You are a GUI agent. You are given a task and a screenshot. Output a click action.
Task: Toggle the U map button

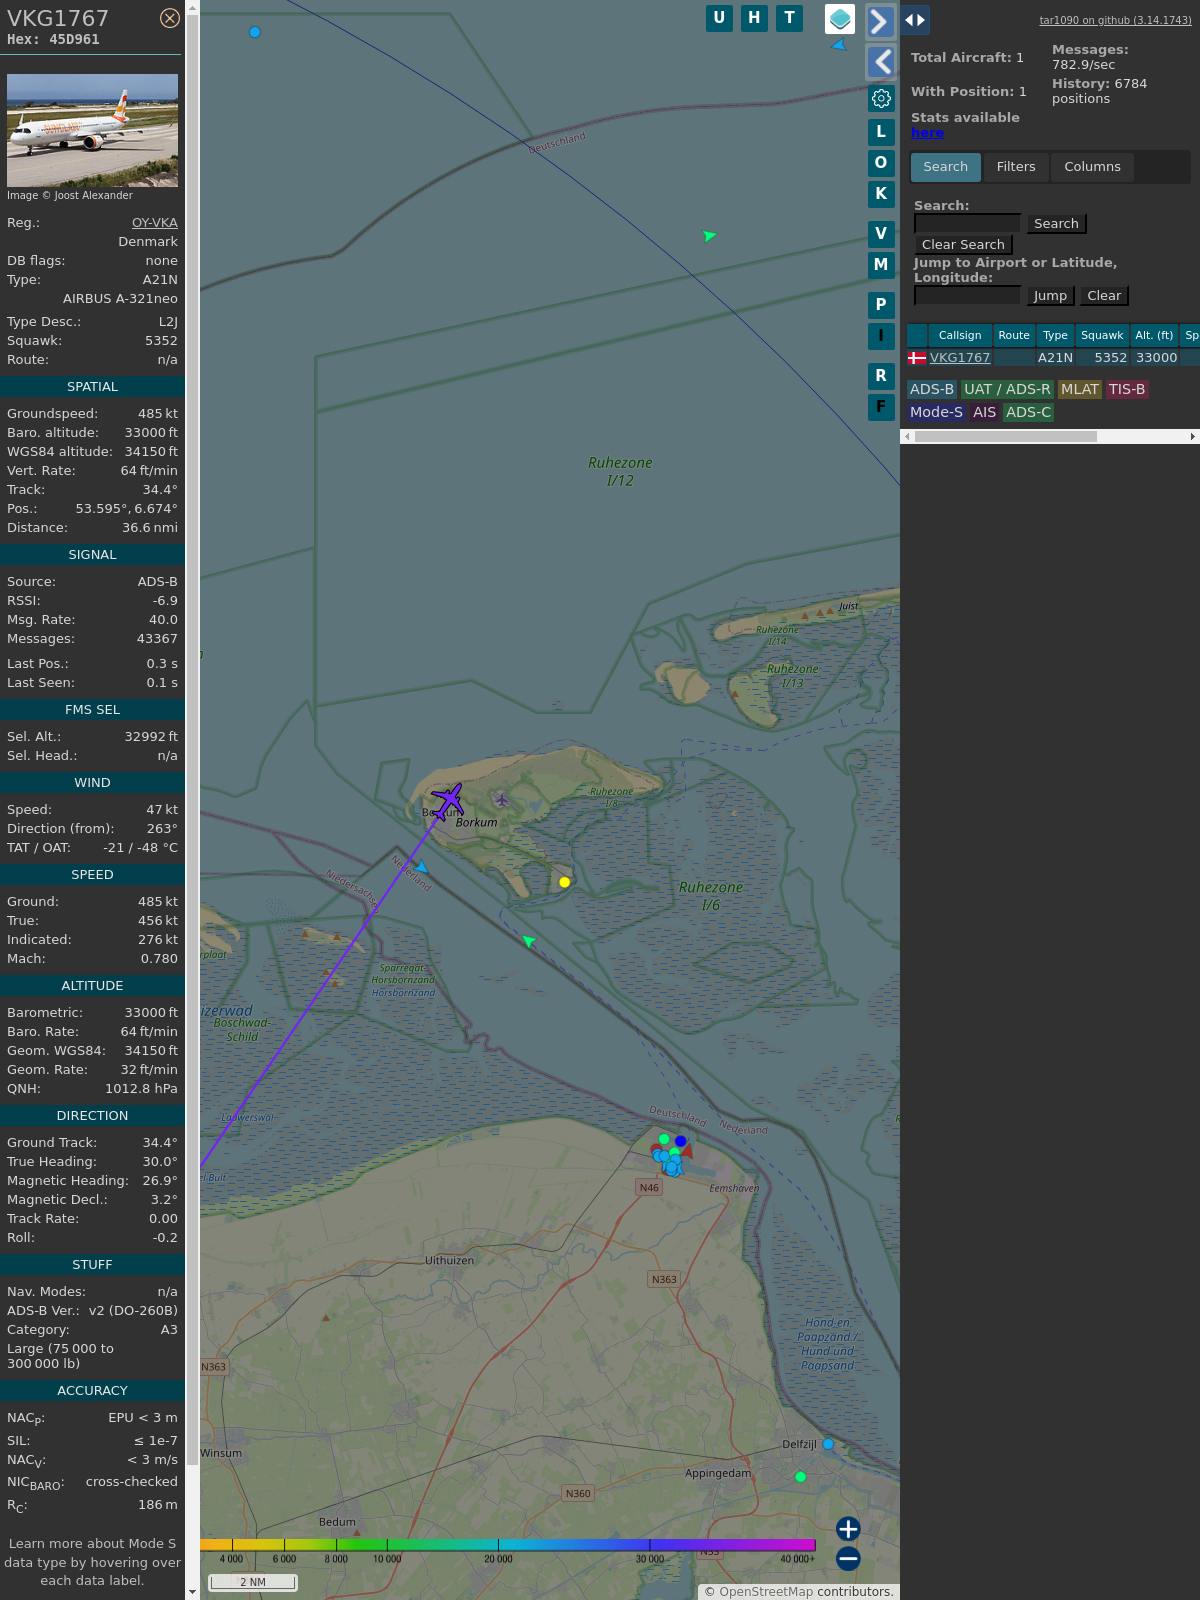pos(719,18)
